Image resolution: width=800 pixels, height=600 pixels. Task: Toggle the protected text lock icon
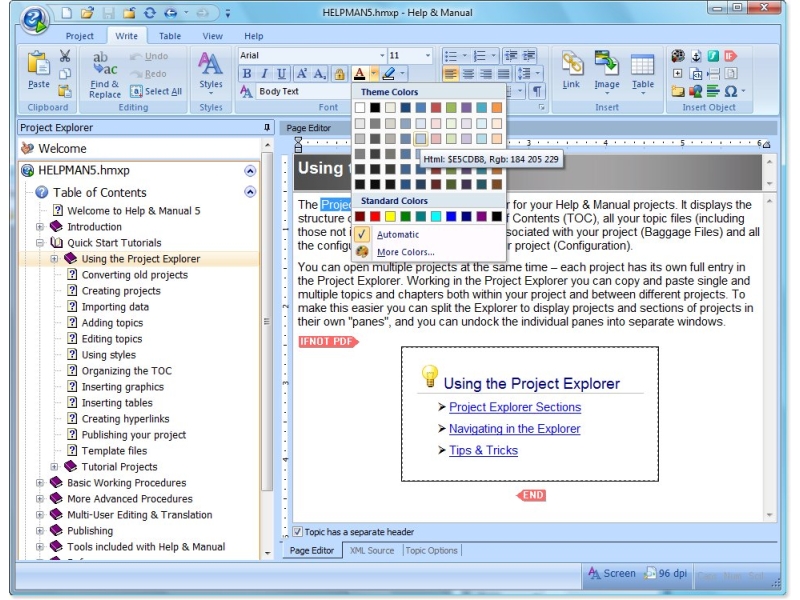pos(339,74)
